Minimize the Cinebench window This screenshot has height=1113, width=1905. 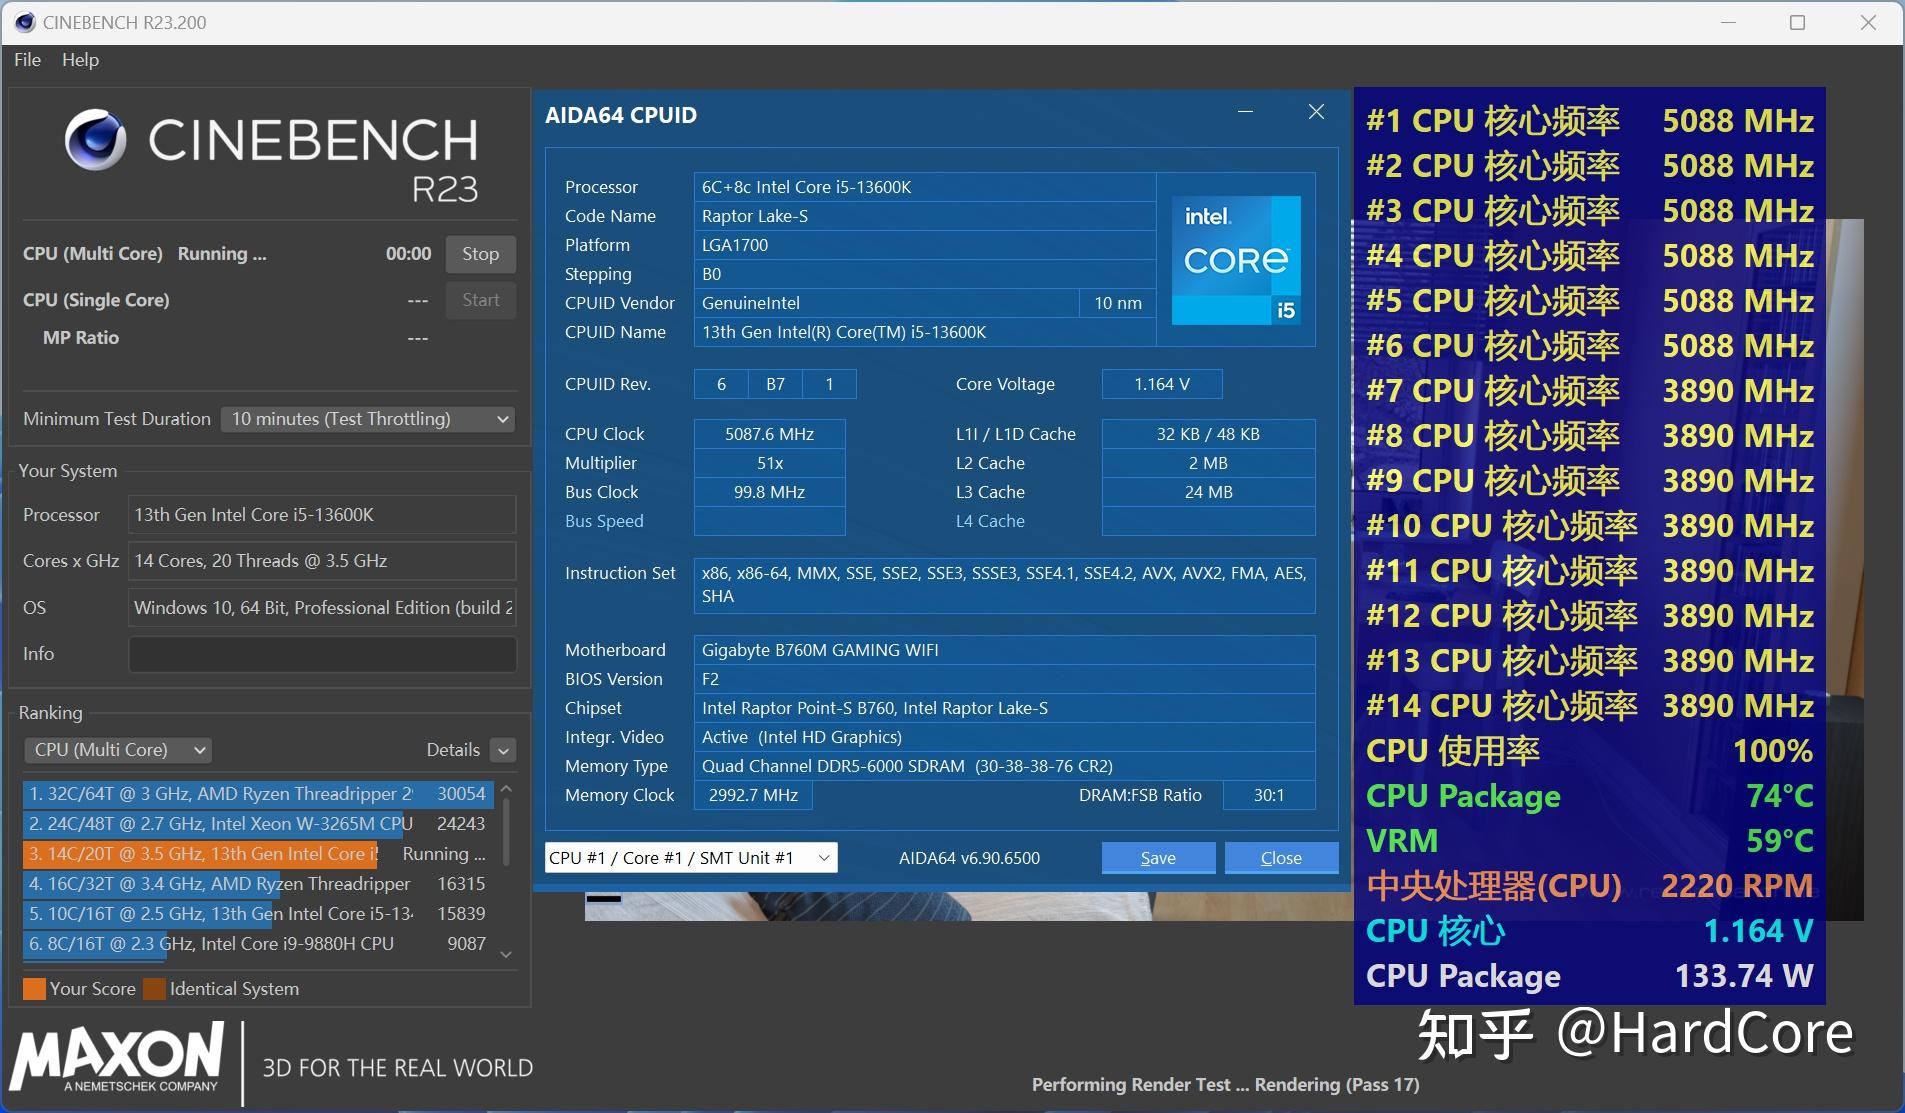(1730, 22)
